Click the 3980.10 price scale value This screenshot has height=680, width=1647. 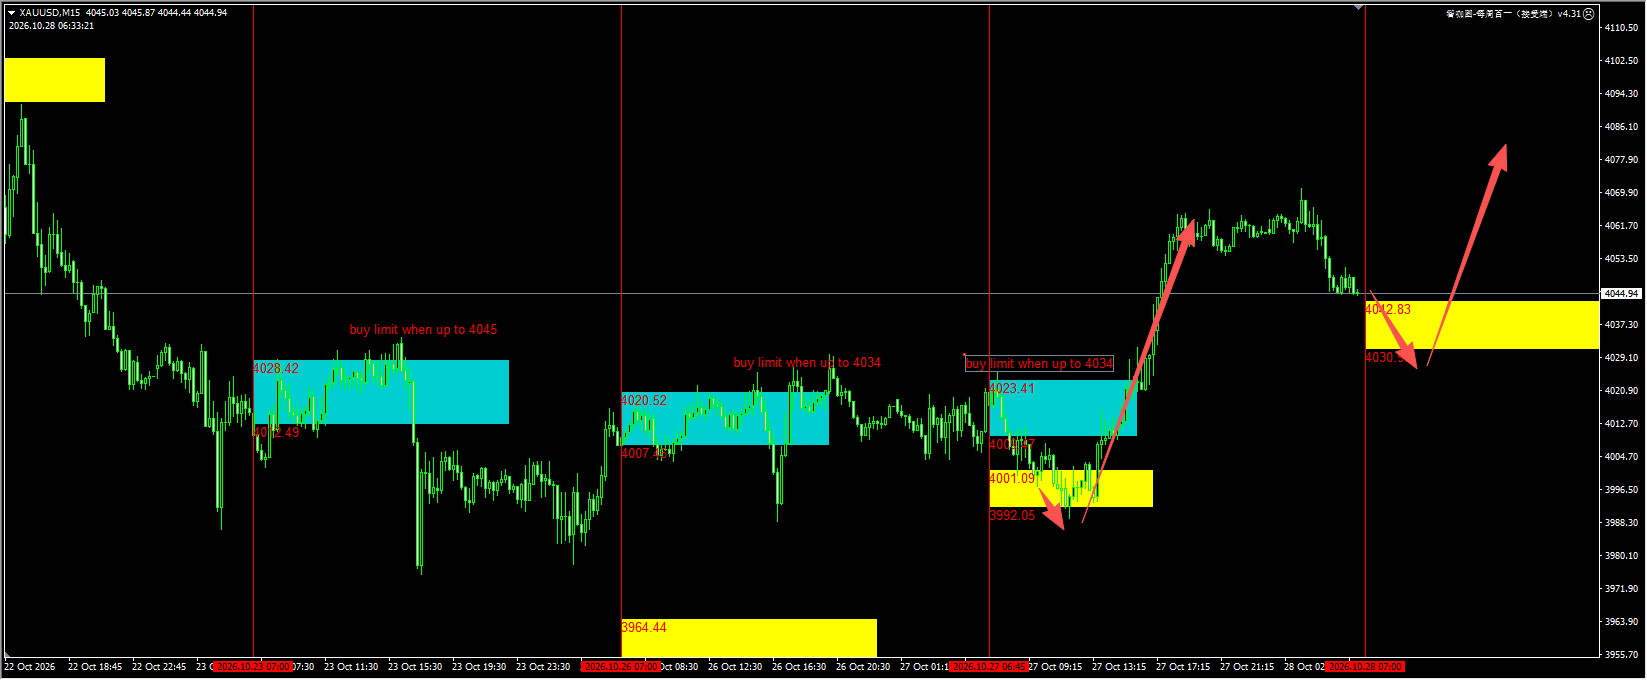coord(1621,556)
